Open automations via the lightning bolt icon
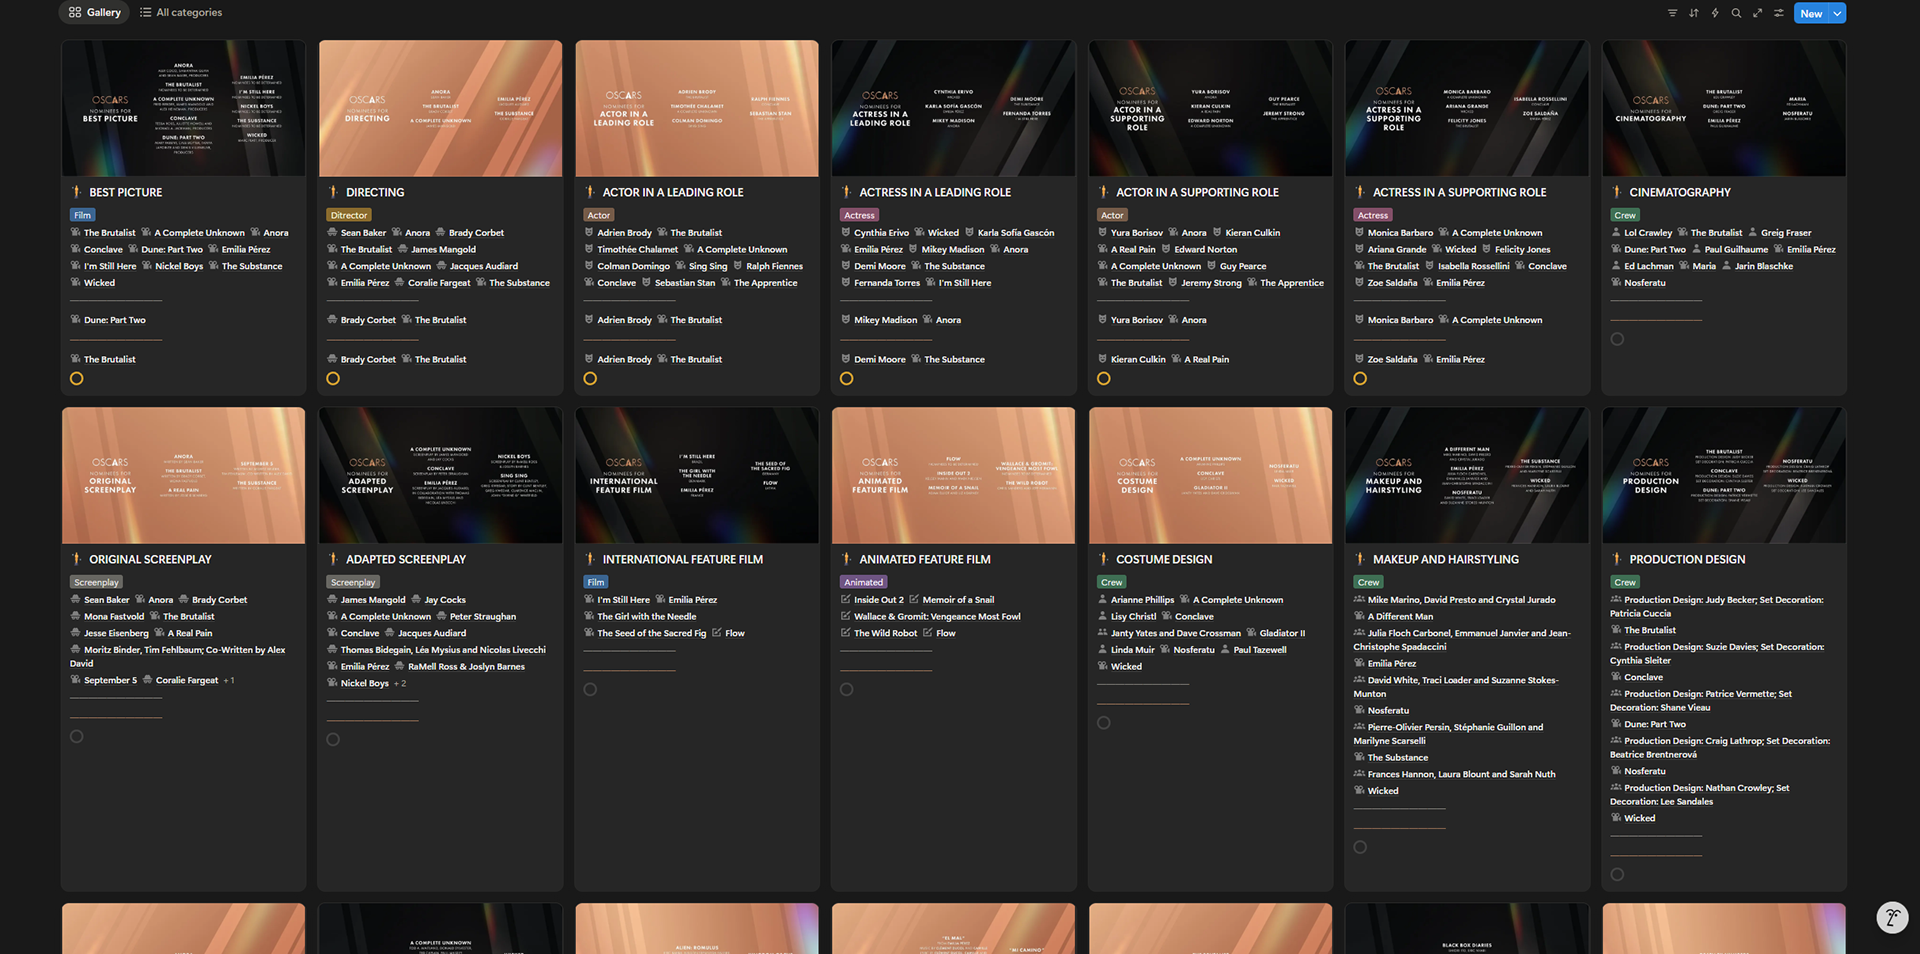 (1715, 13)
